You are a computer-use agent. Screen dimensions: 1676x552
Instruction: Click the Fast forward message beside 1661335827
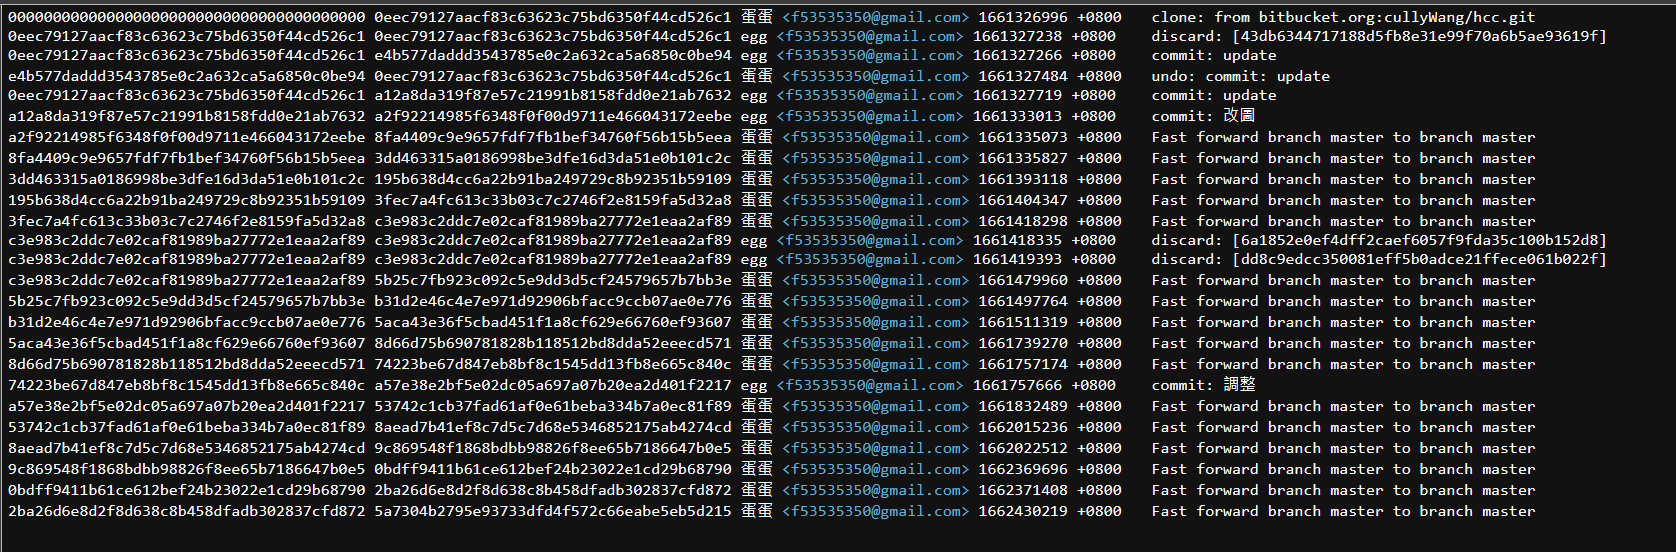(1343, 158)
